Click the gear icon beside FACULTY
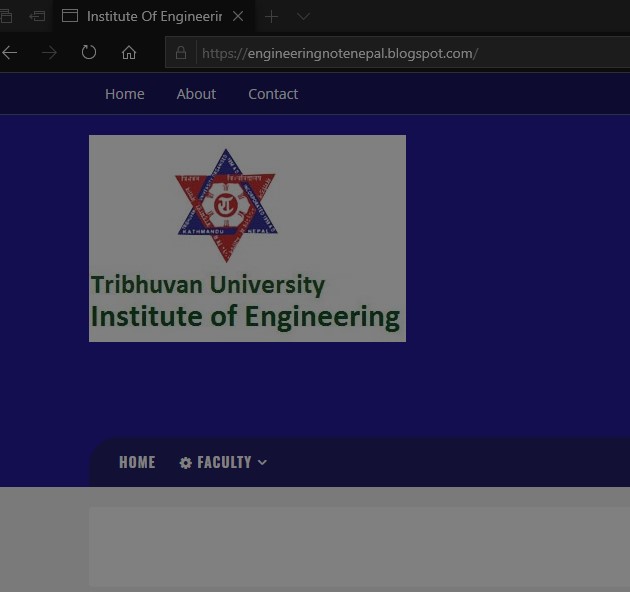 click(186, 463)
